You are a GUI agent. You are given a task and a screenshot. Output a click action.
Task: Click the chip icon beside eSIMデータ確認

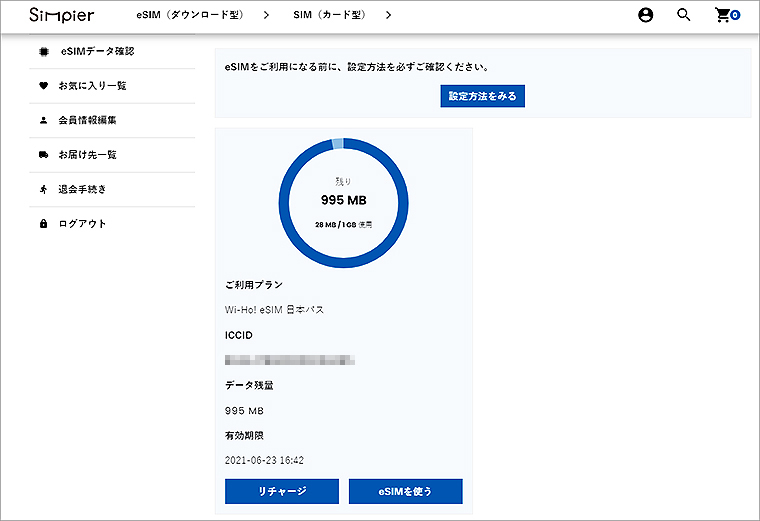[x=43, y=51]
